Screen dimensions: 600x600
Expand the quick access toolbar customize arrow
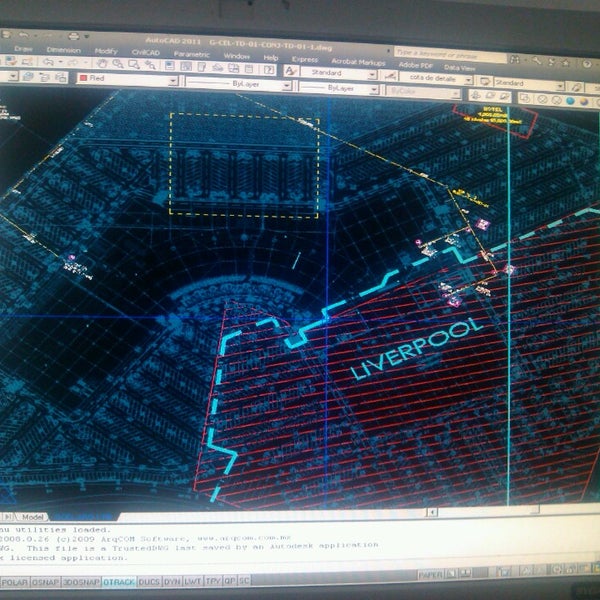click(87, 36)
